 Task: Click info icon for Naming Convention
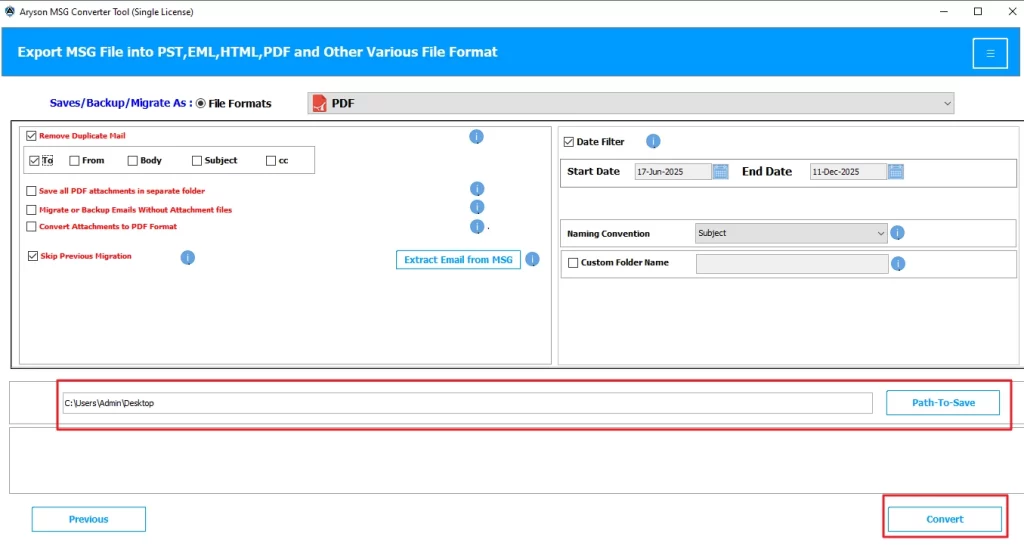[x=897, y=233]
